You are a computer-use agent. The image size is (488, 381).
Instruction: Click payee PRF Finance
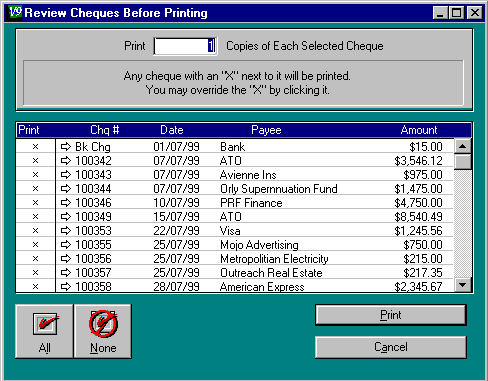click(251, 203)
